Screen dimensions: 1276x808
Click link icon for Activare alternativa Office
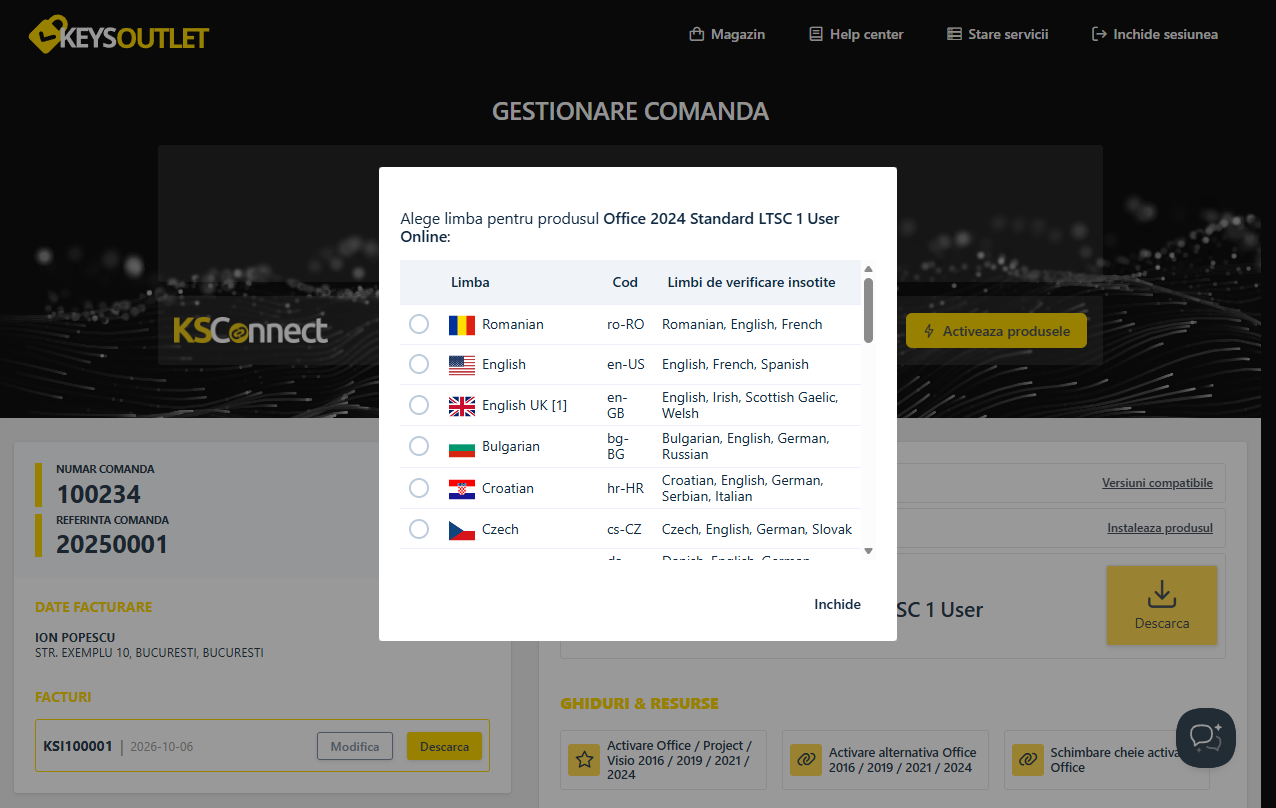(x=805, y=759)
